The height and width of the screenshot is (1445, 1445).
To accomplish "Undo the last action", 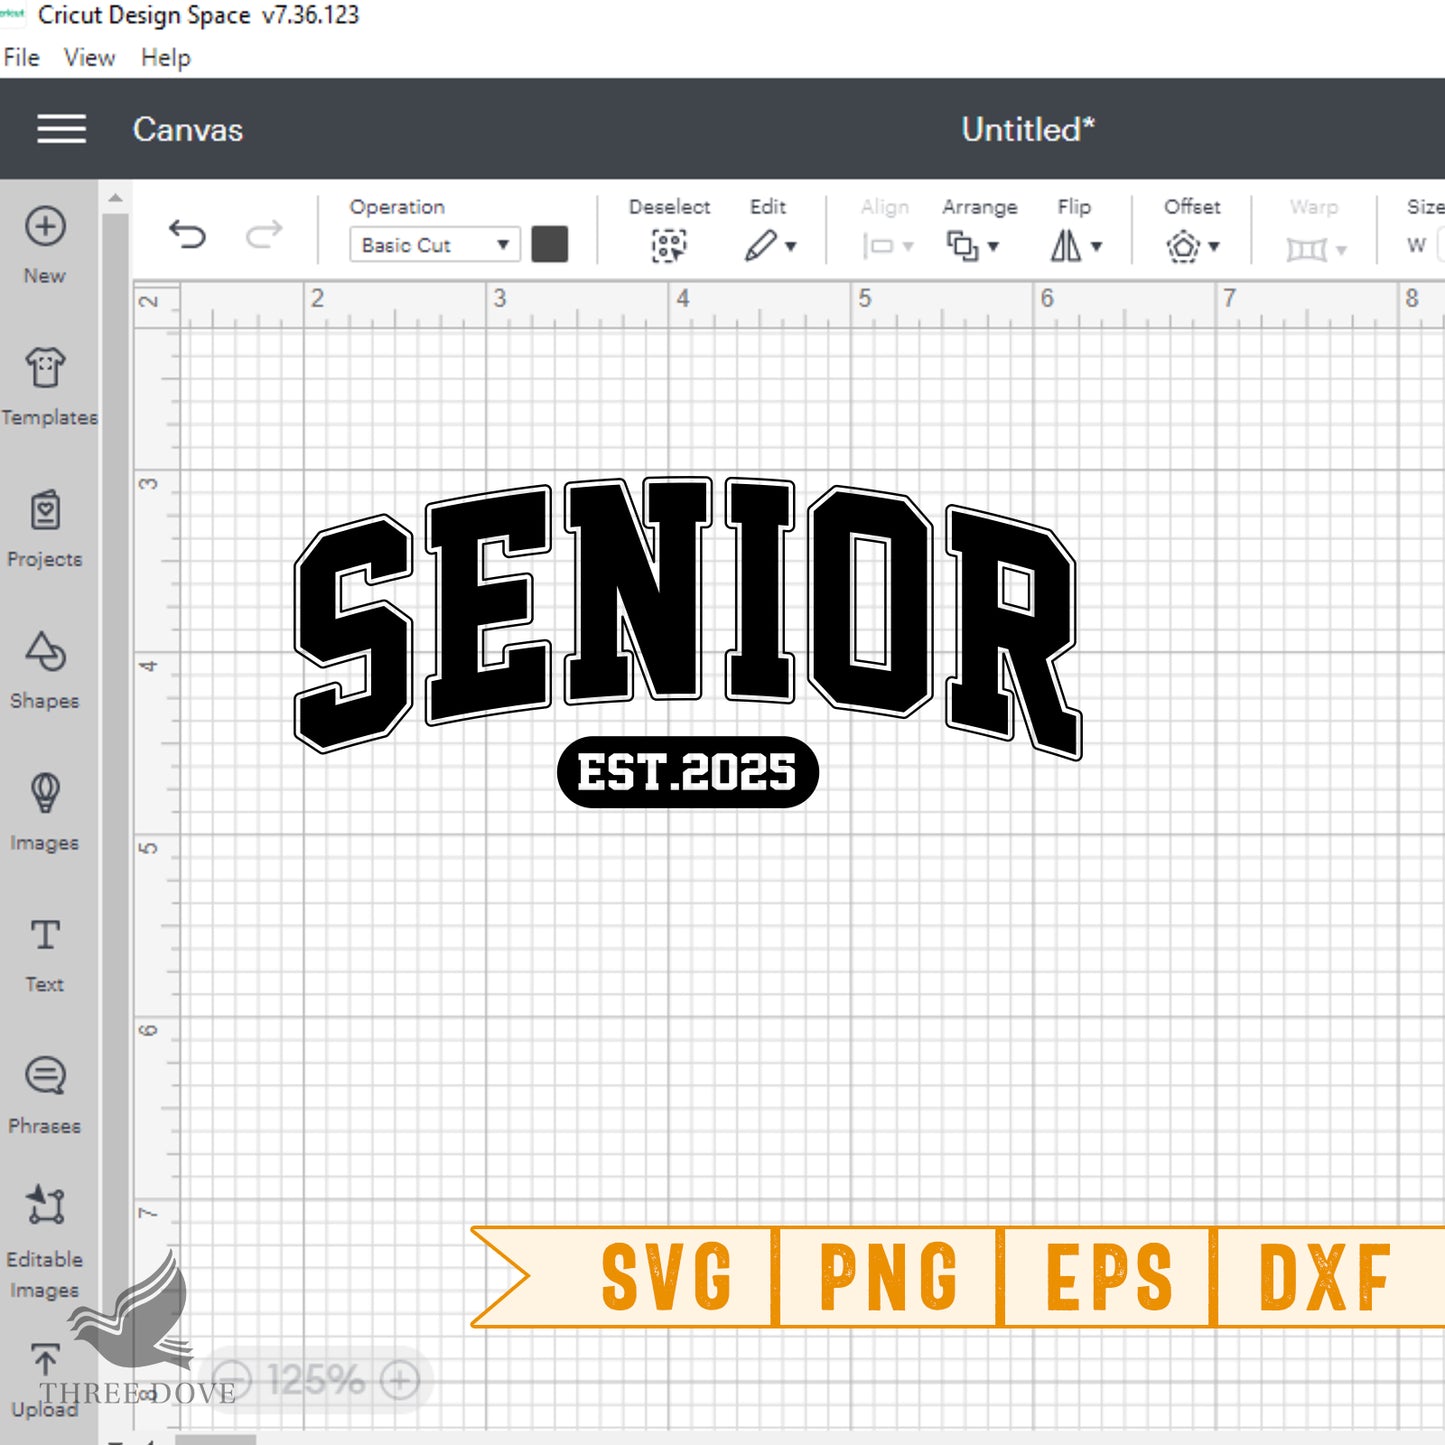I will (187, 235).
